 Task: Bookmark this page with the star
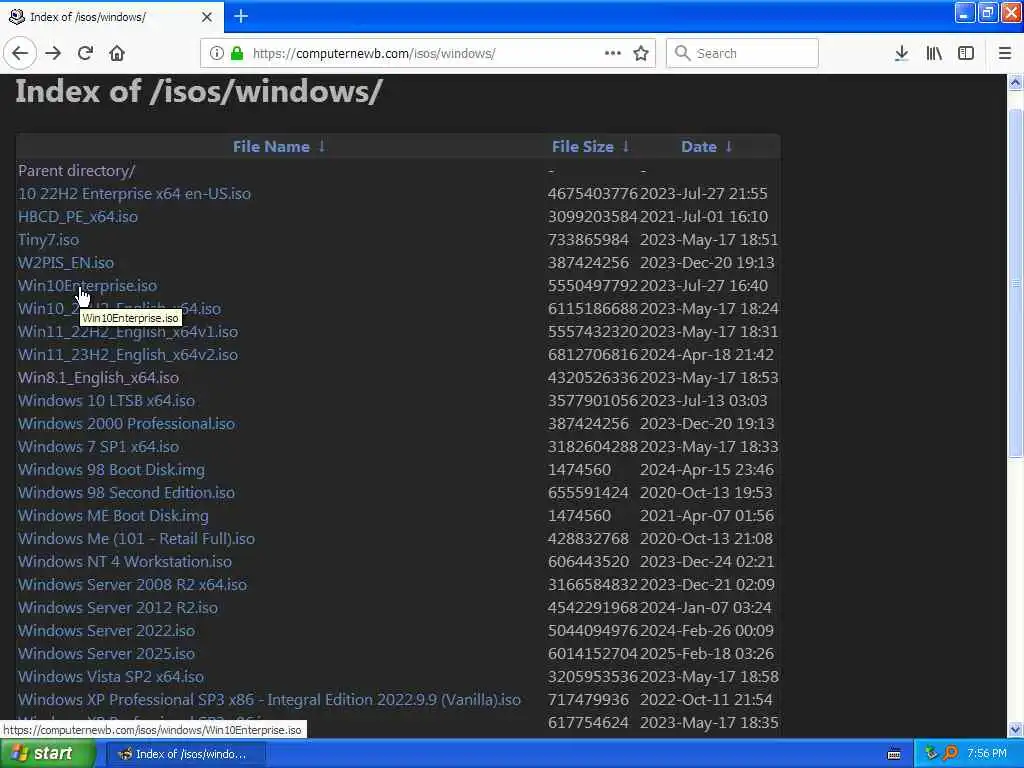(x=641, y=53)
